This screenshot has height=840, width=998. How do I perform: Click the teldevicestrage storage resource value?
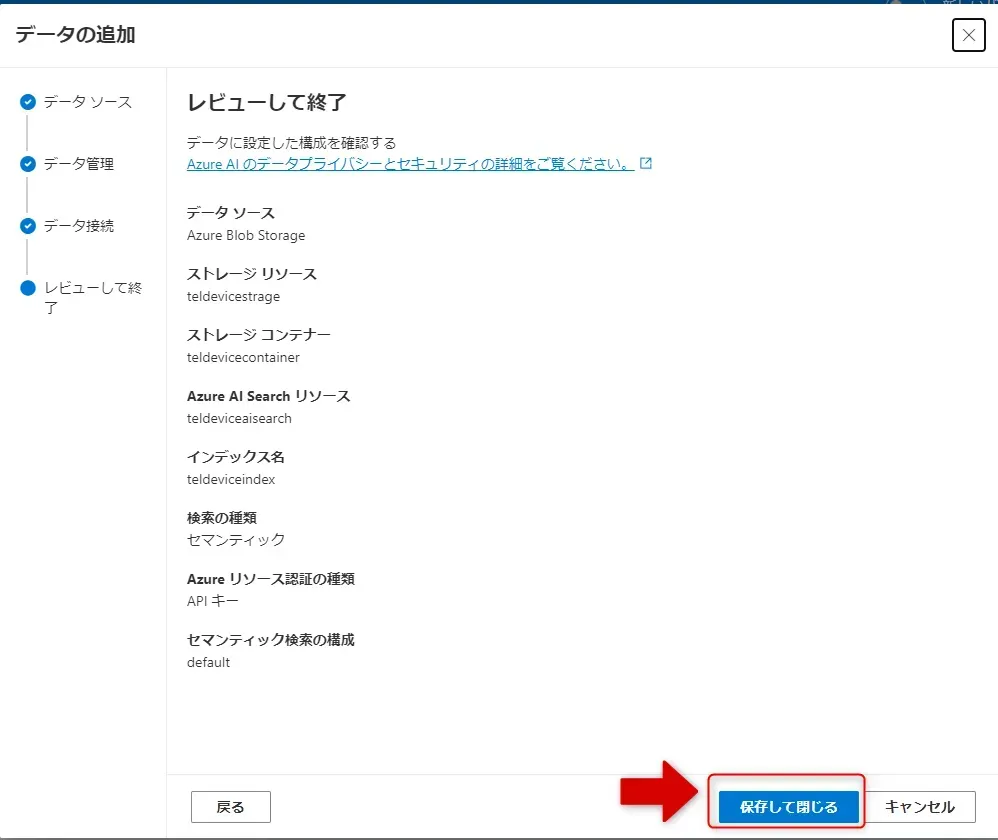click(233, 297)
